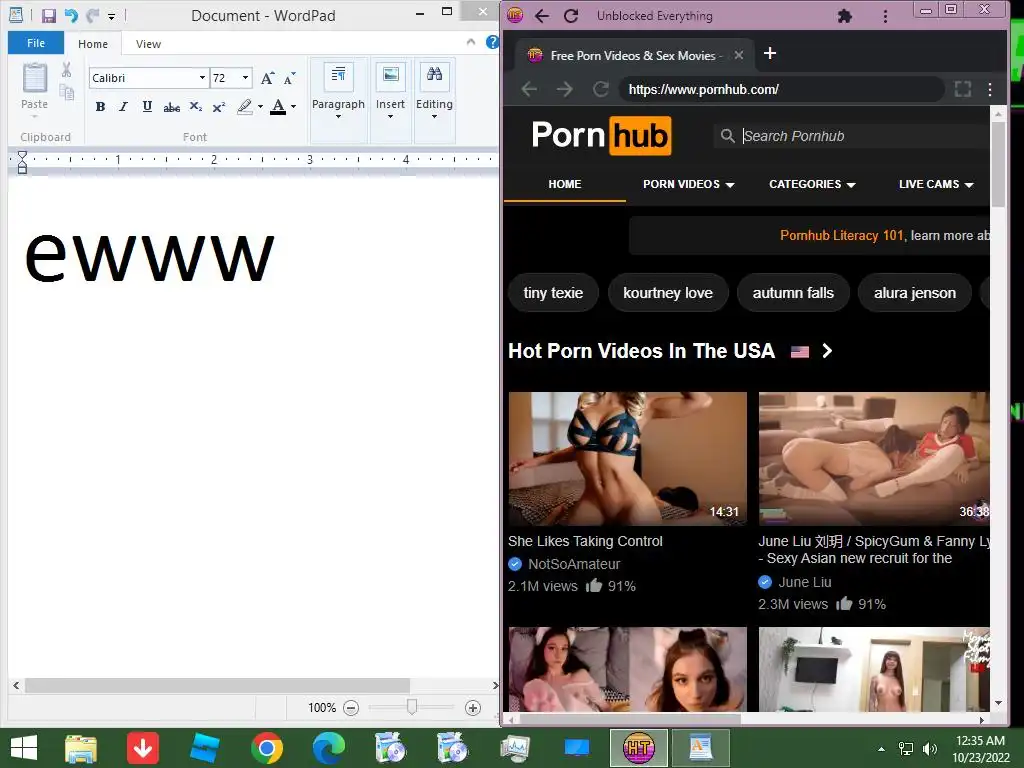This screenshot has width=1024, height=768.
Task: Toggle bold formatting
Action: click(x=100, y=106)
